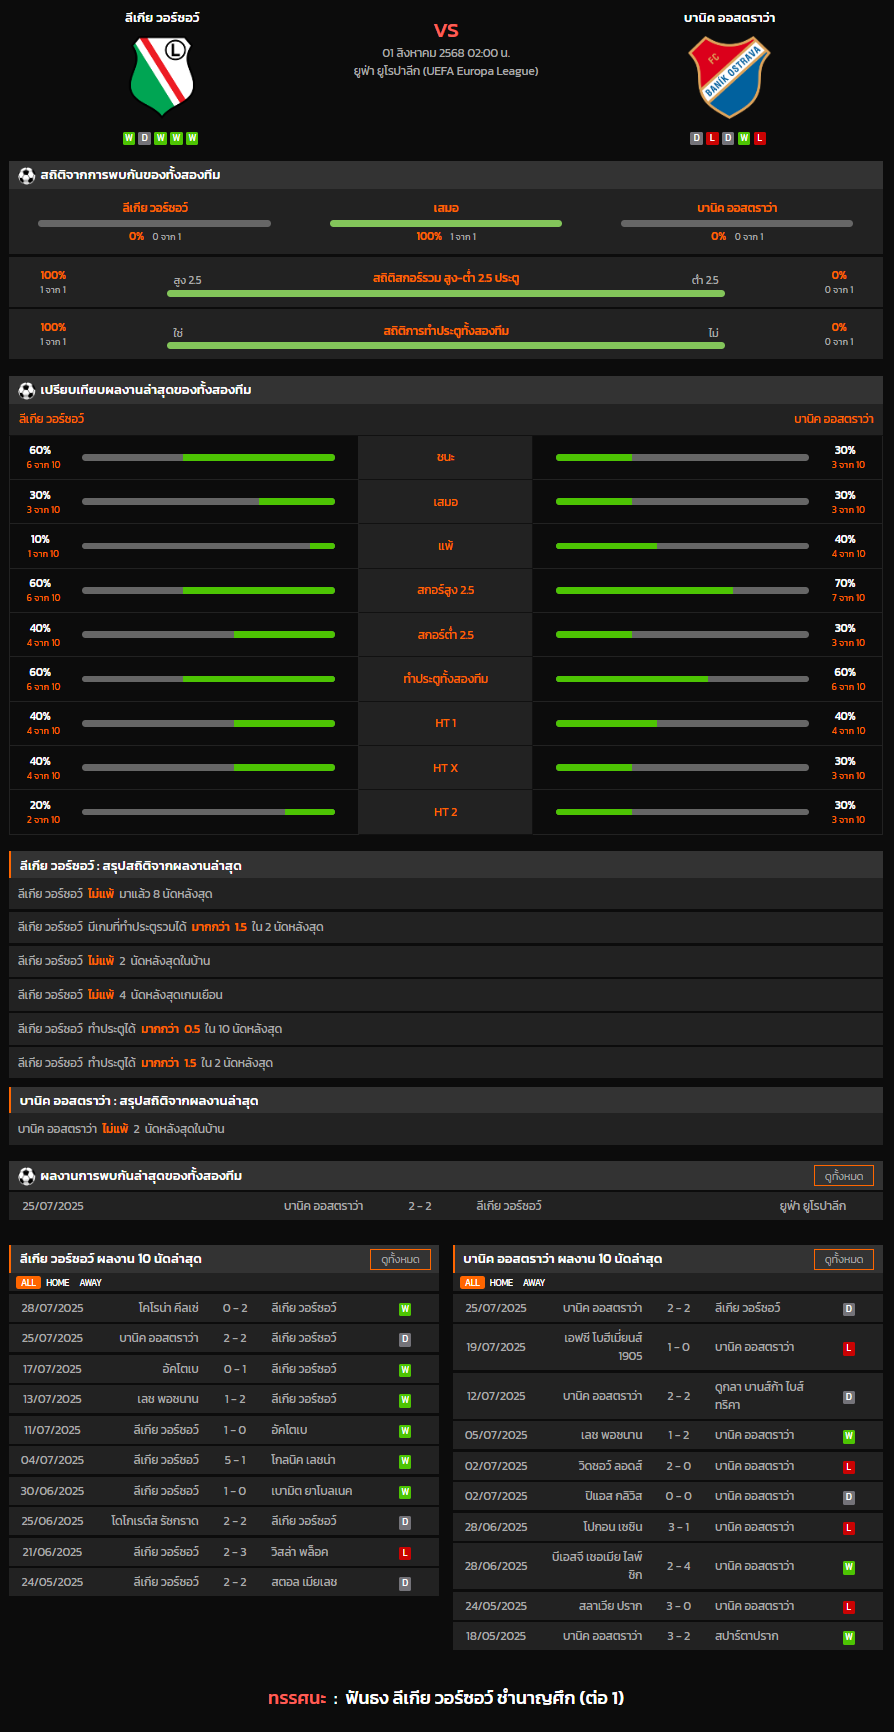Click the Baník Ostrava club crest

[x=729, y=77]
